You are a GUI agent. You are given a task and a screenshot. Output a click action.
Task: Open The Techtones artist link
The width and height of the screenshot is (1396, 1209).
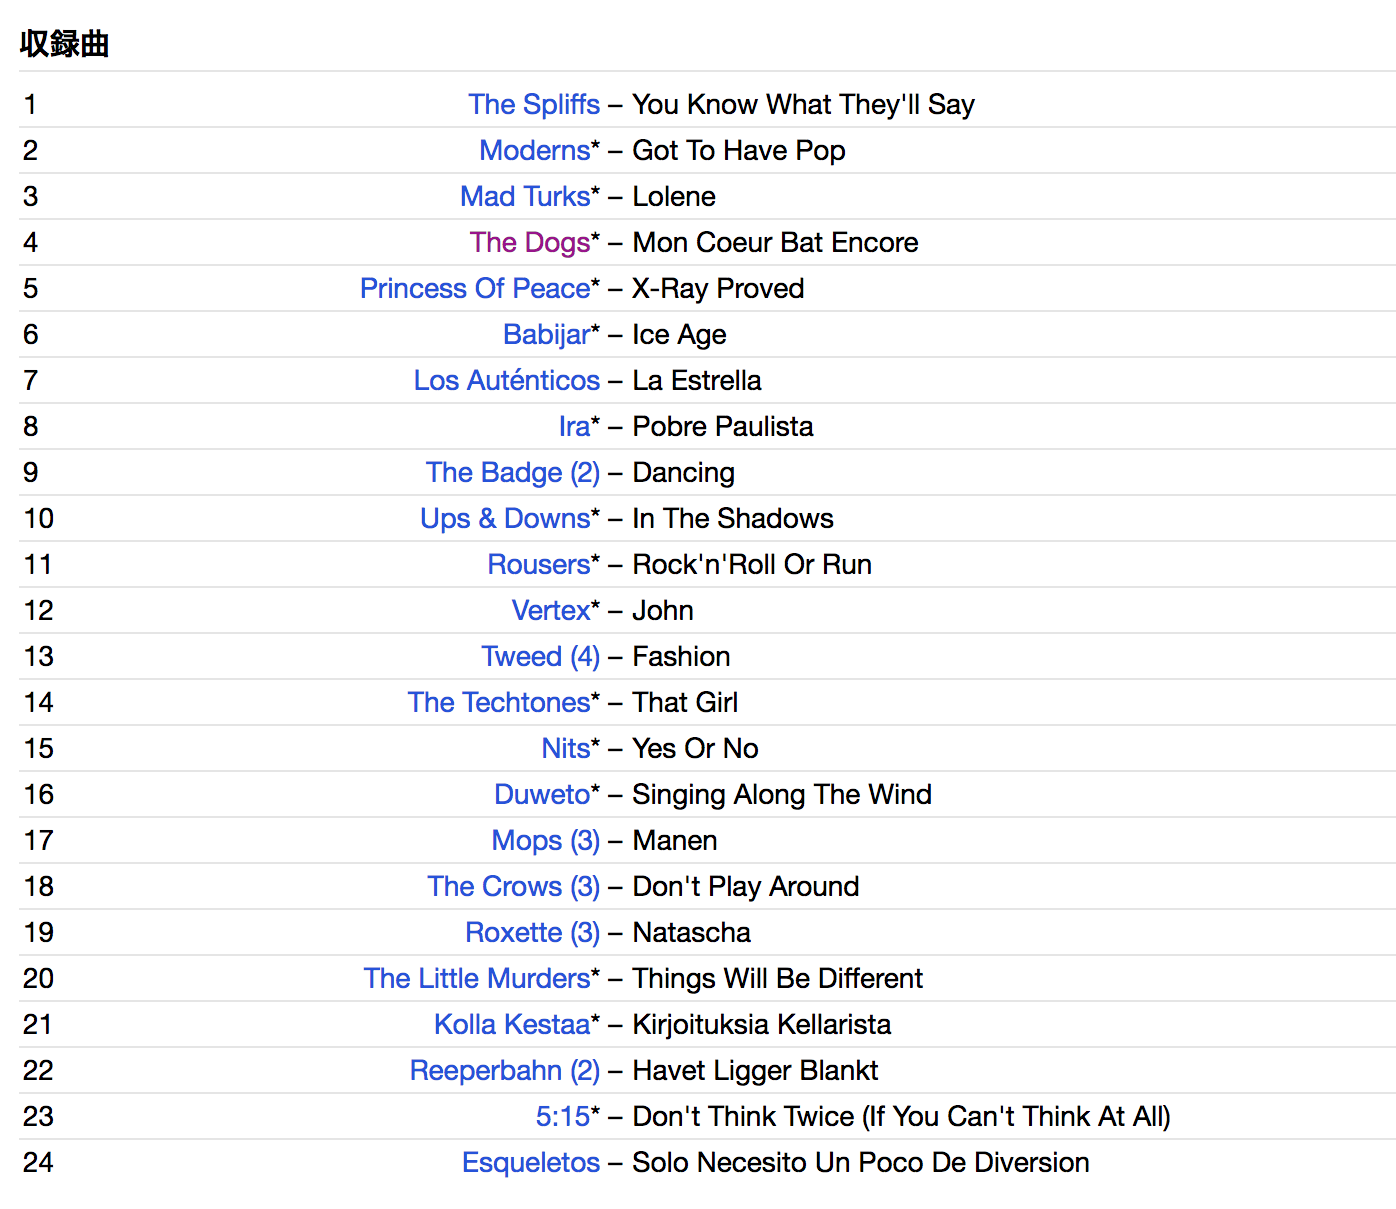coord(499,702)
